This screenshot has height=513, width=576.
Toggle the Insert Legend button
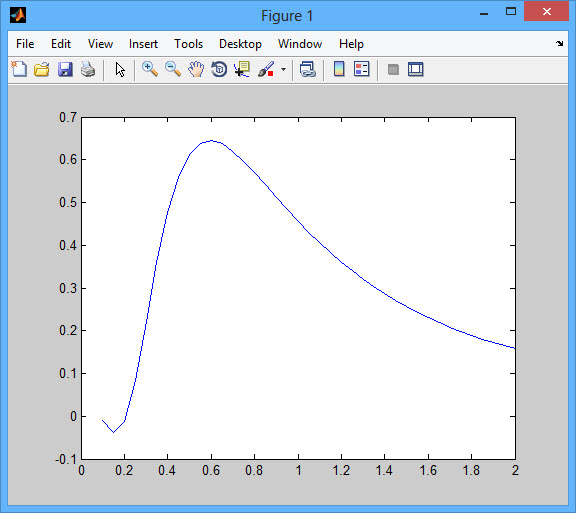[x=361, y=69]
